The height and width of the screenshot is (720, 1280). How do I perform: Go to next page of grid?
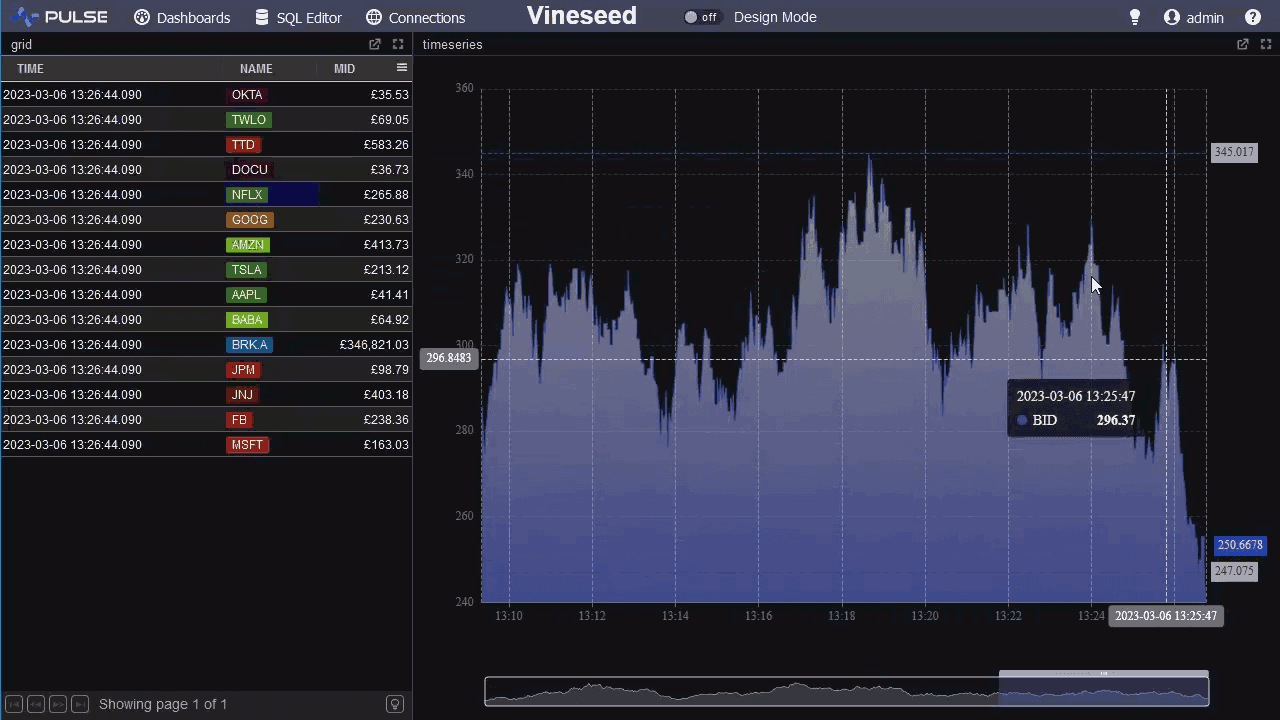58,704
